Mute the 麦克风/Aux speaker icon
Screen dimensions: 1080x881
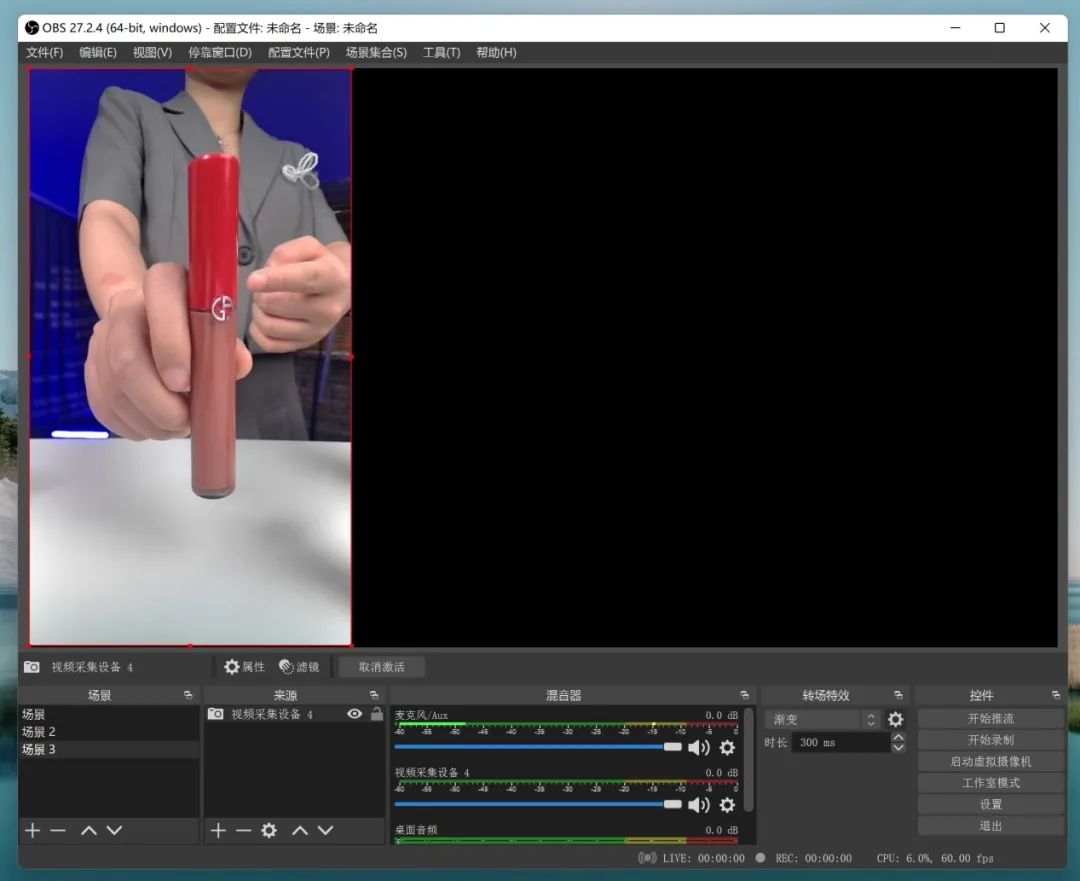(698, 747)
